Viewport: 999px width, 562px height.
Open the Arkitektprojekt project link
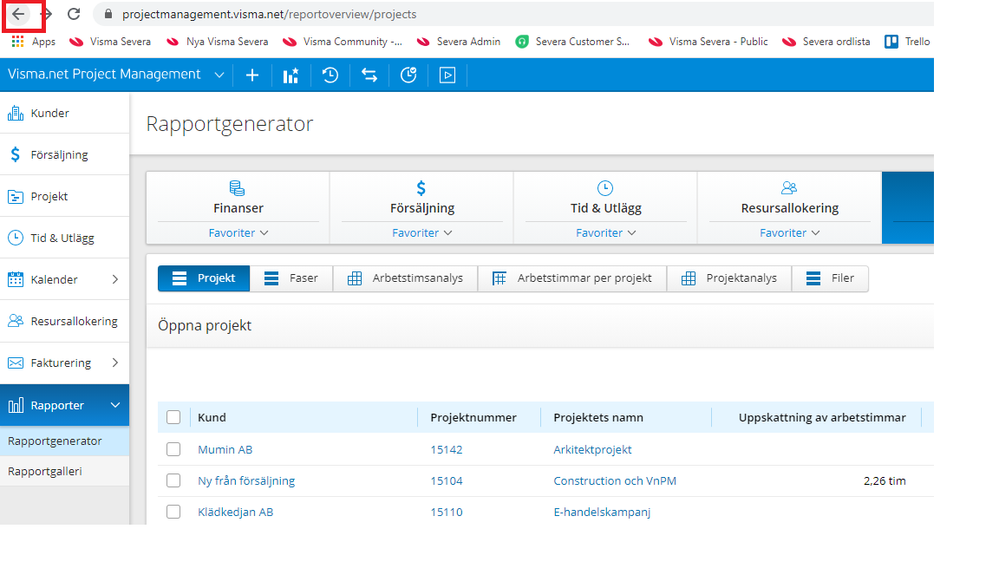pyautogui.click(x=592, y=450)
